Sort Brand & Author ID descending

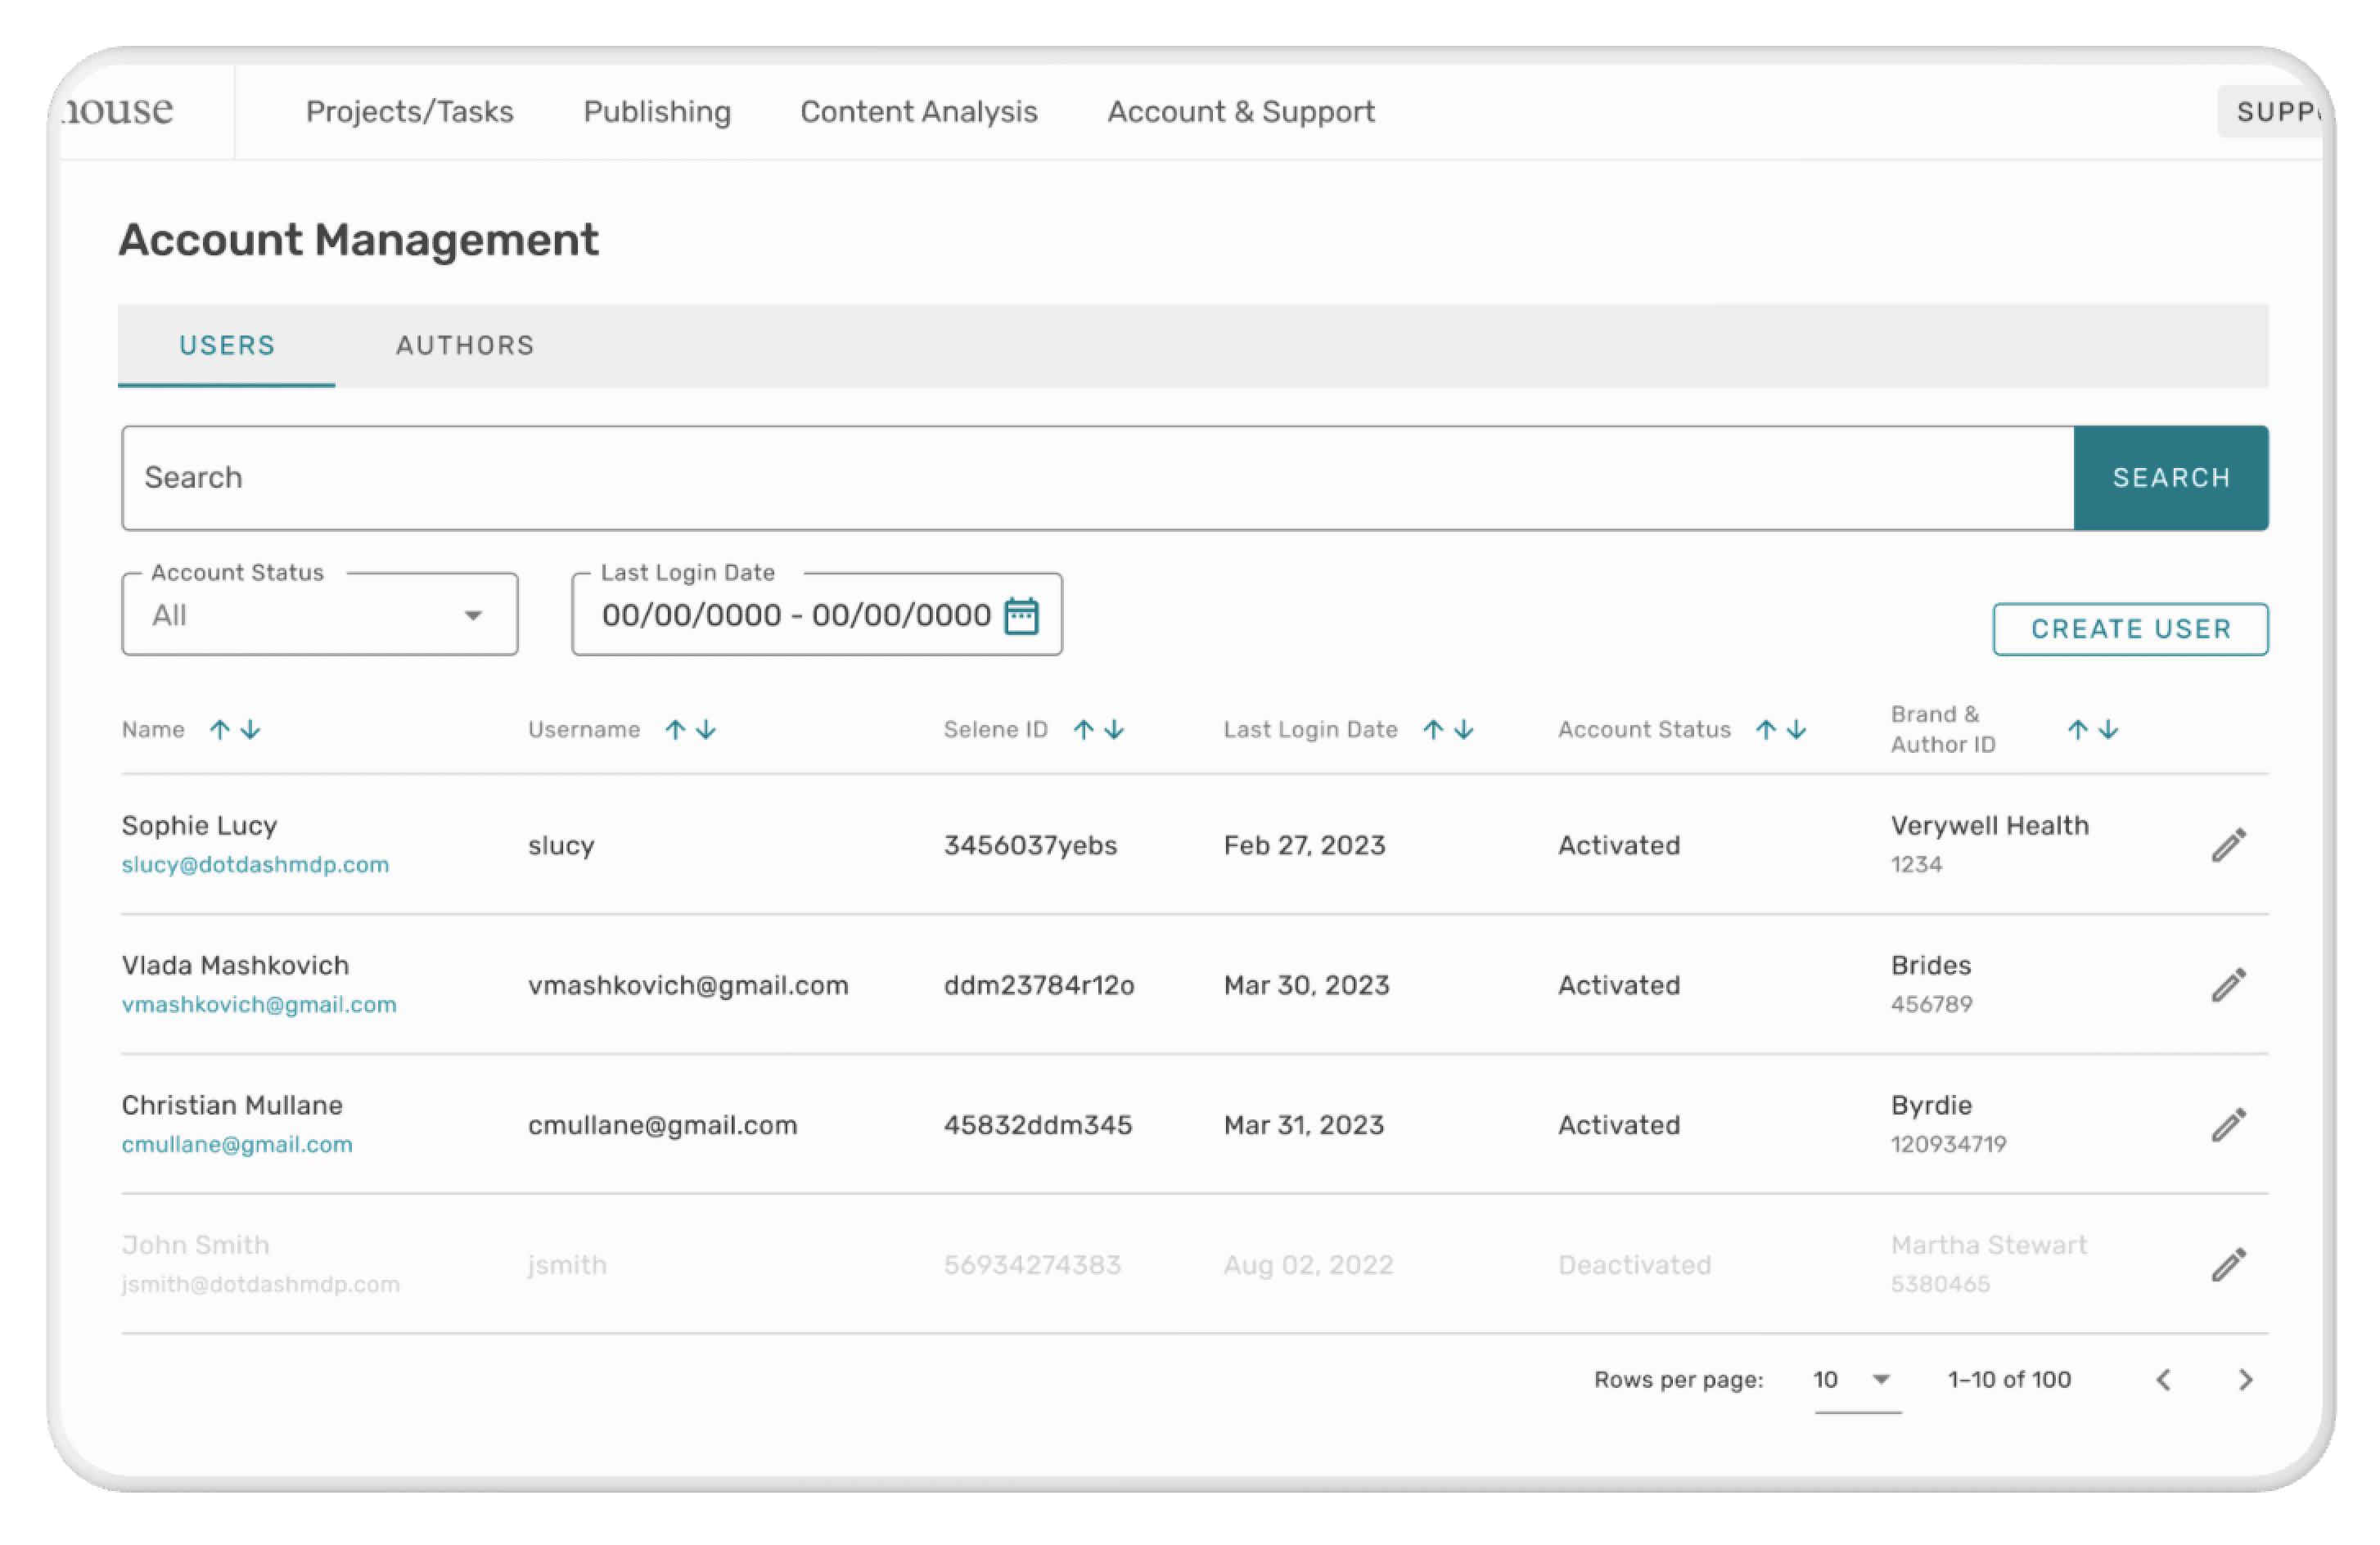click(x=2108, y=730)
